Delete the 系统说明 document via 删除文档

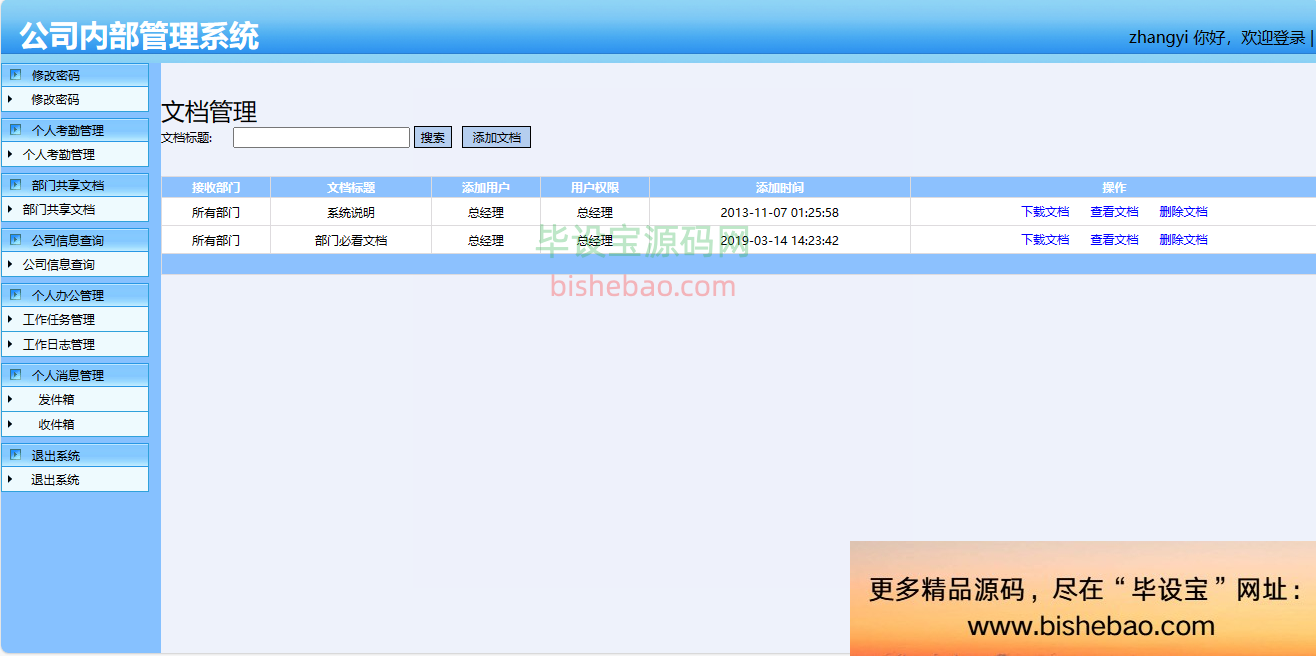click(x=1183, y=212)
